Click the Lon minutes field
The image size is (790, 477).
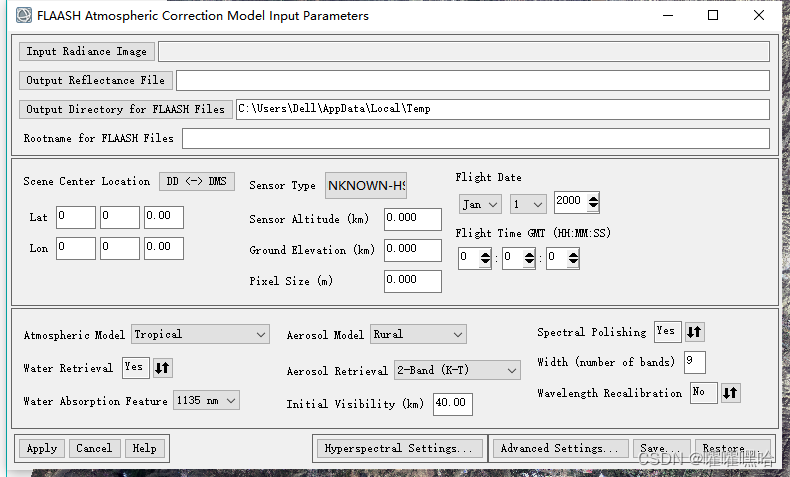[x=120, y=248]
